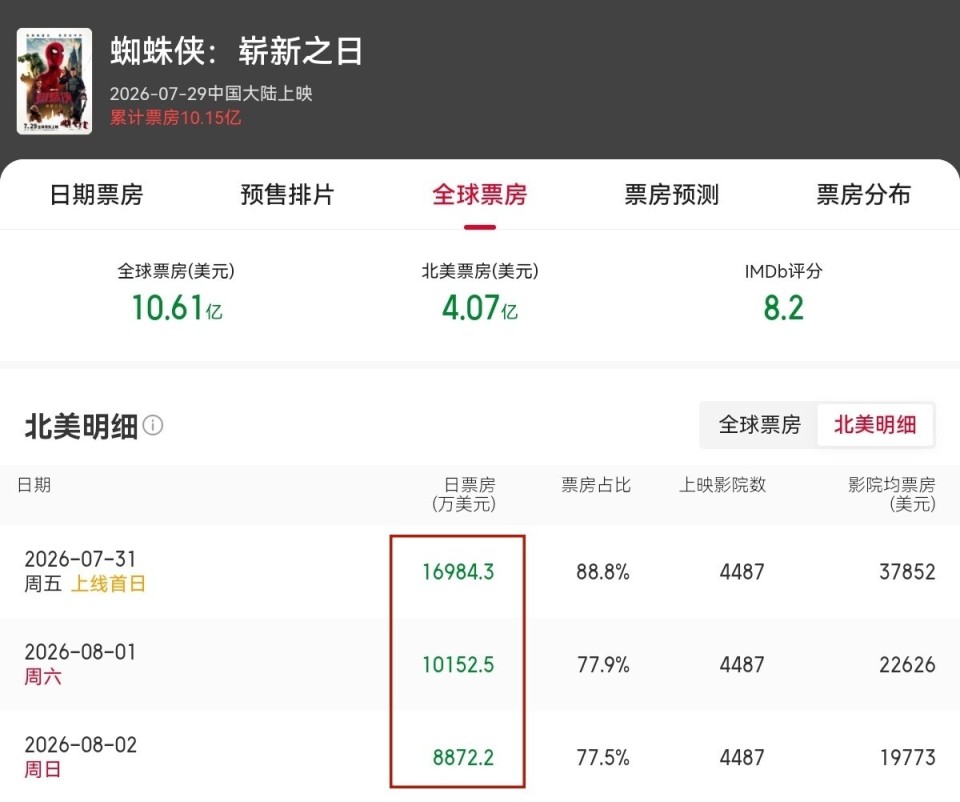Open the 票房分布 tab
The height and width of the screenshot is (802, 960).
click(863, 195)
